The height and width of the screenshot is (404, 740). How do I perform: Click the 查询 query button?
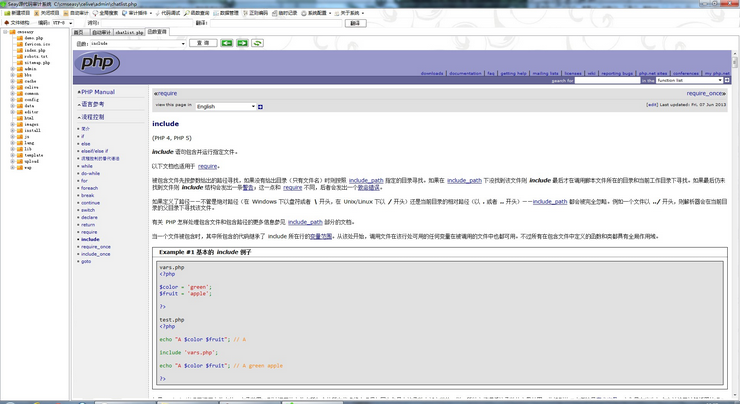pyautogui.click(x=203, y=43)
